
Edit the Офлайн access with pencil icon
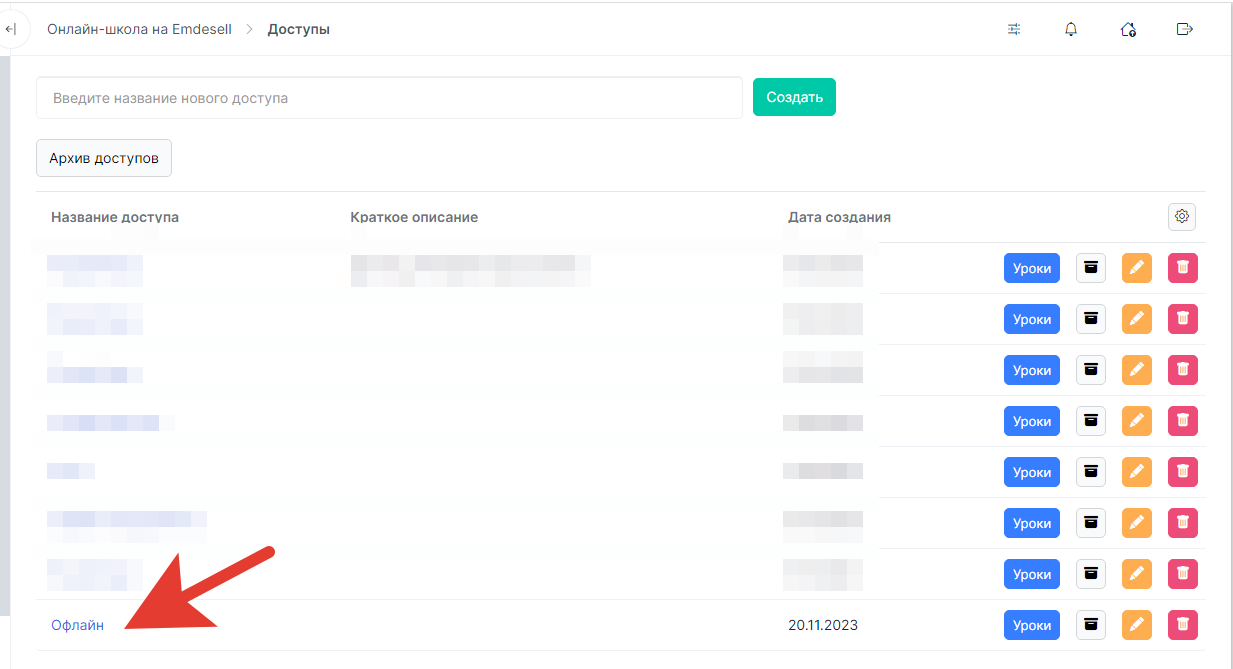[x=1136, y=625]
